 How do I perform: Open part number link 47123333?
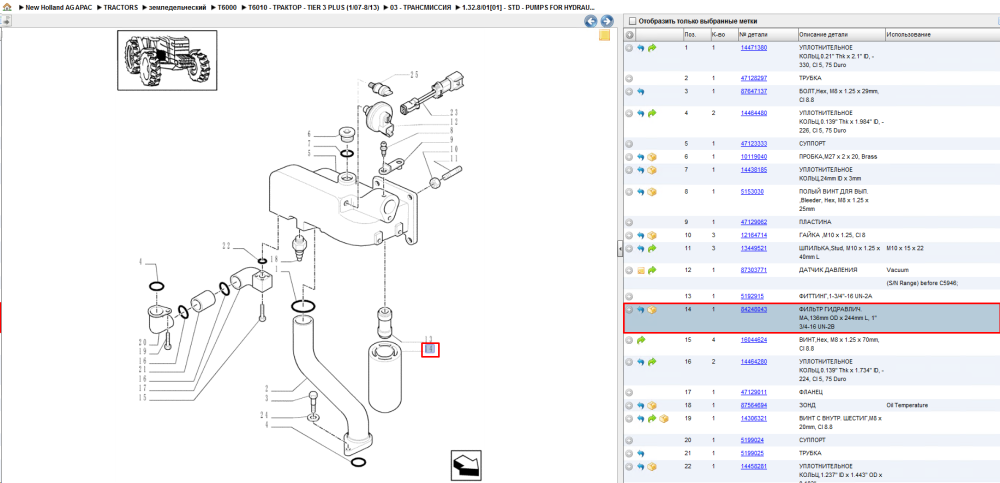[x=753, y=144]
